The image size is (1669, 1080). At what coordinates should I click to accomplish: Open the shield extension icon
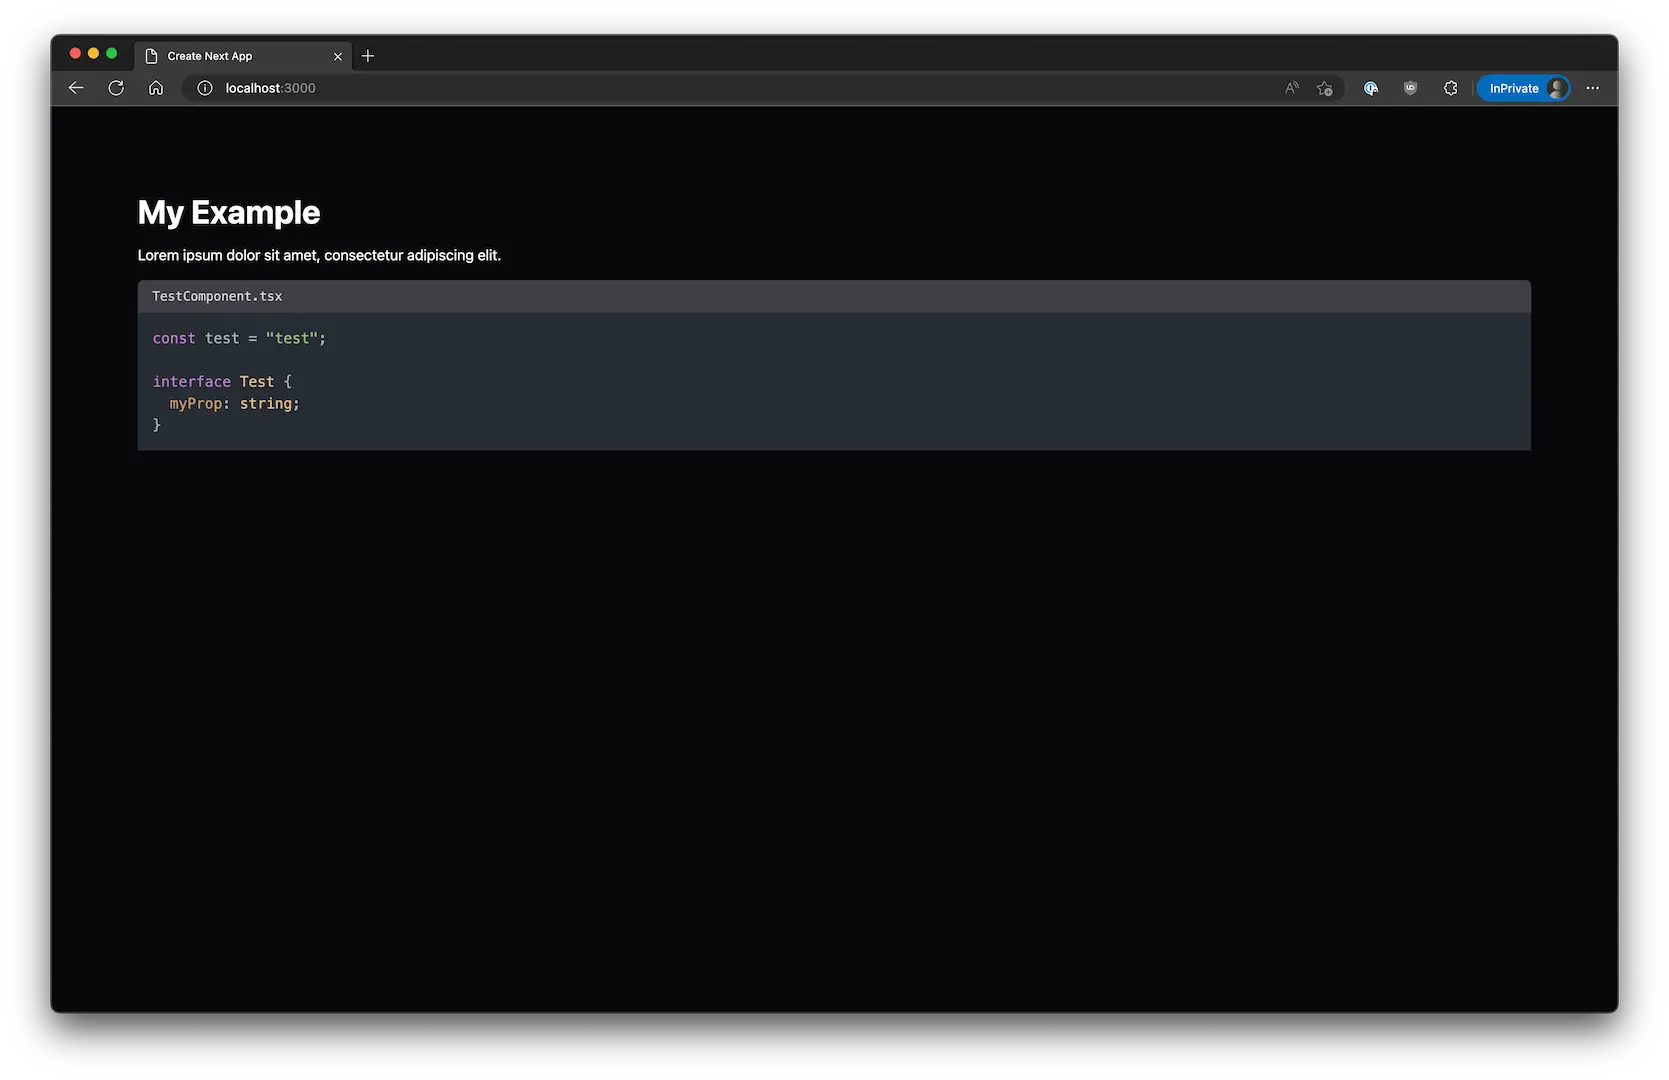click(x=1410, y=88)
